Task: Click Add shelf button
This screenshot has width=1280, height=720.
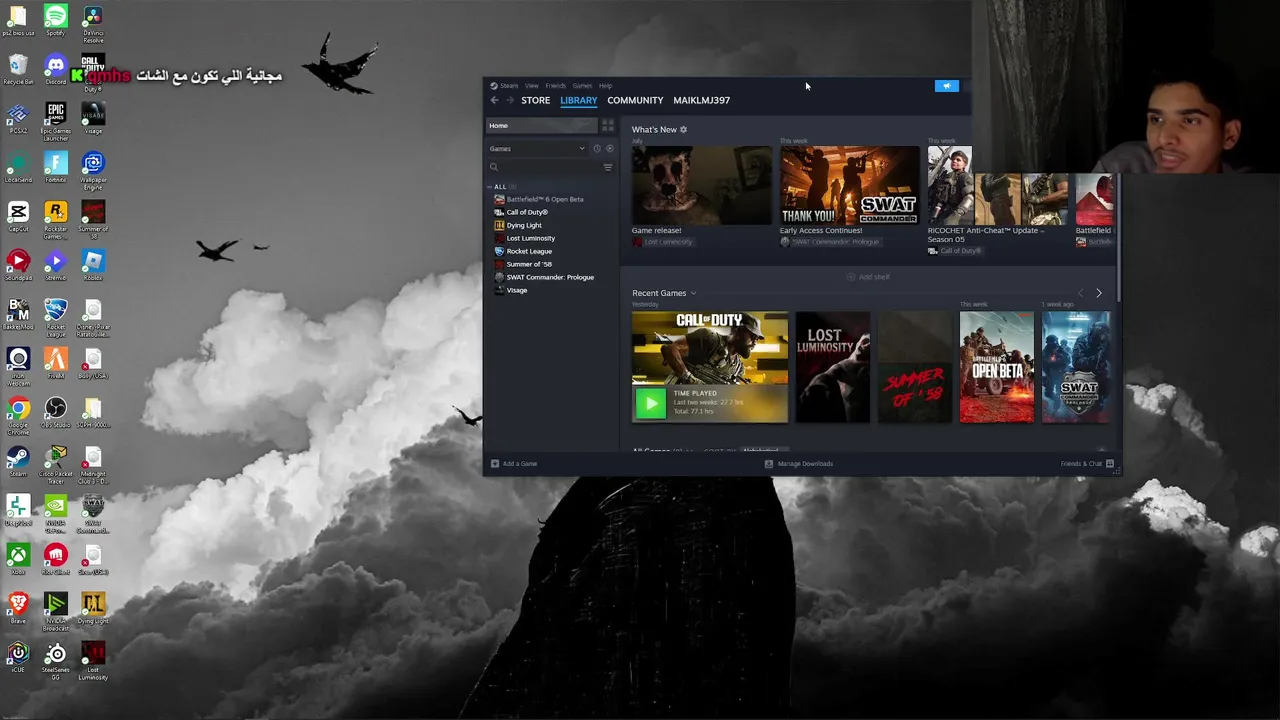Action: (x=868, y=277)
